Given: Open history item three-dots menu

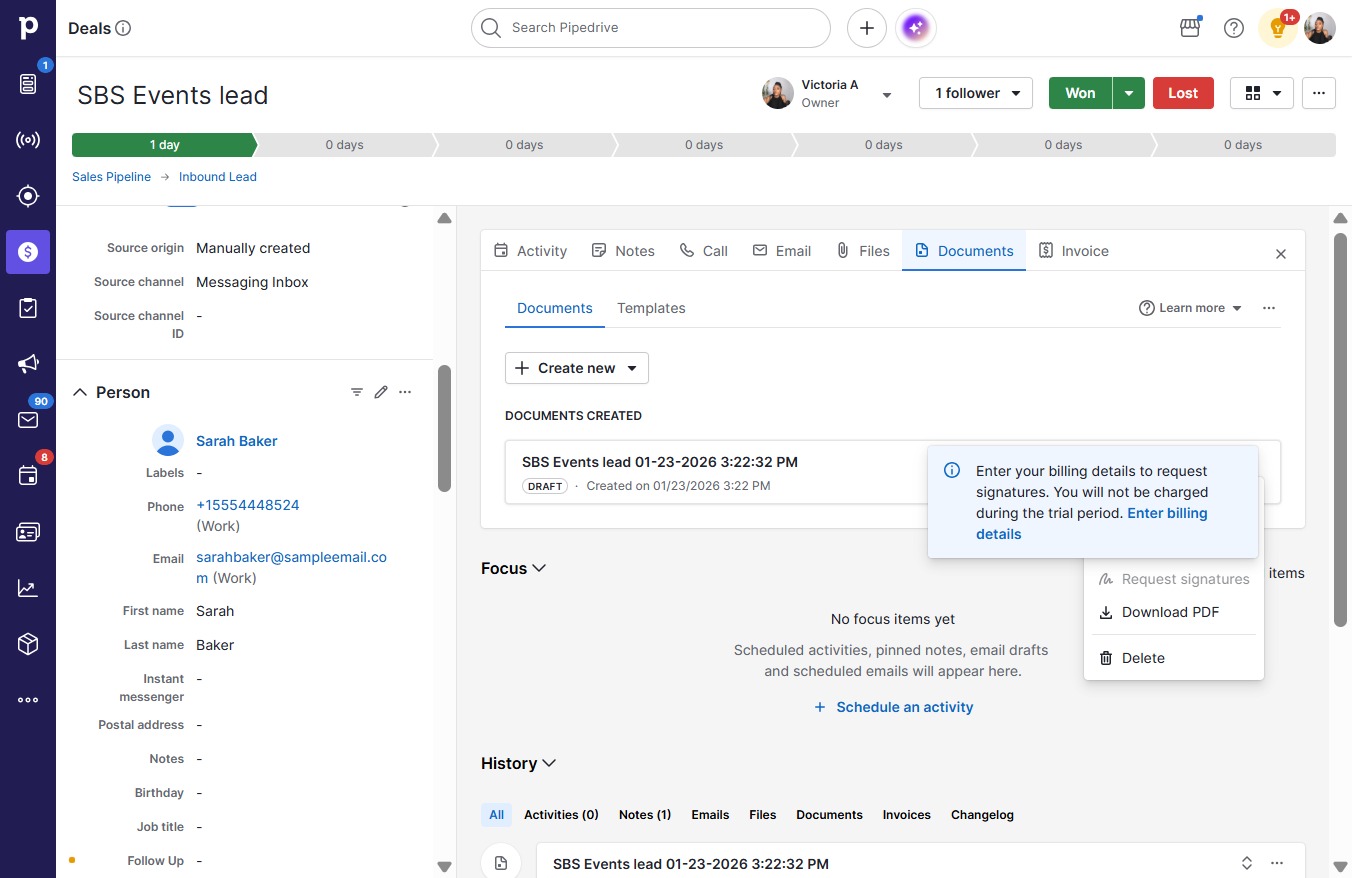Looking at the screenshot, I should tap(1277, 863).
